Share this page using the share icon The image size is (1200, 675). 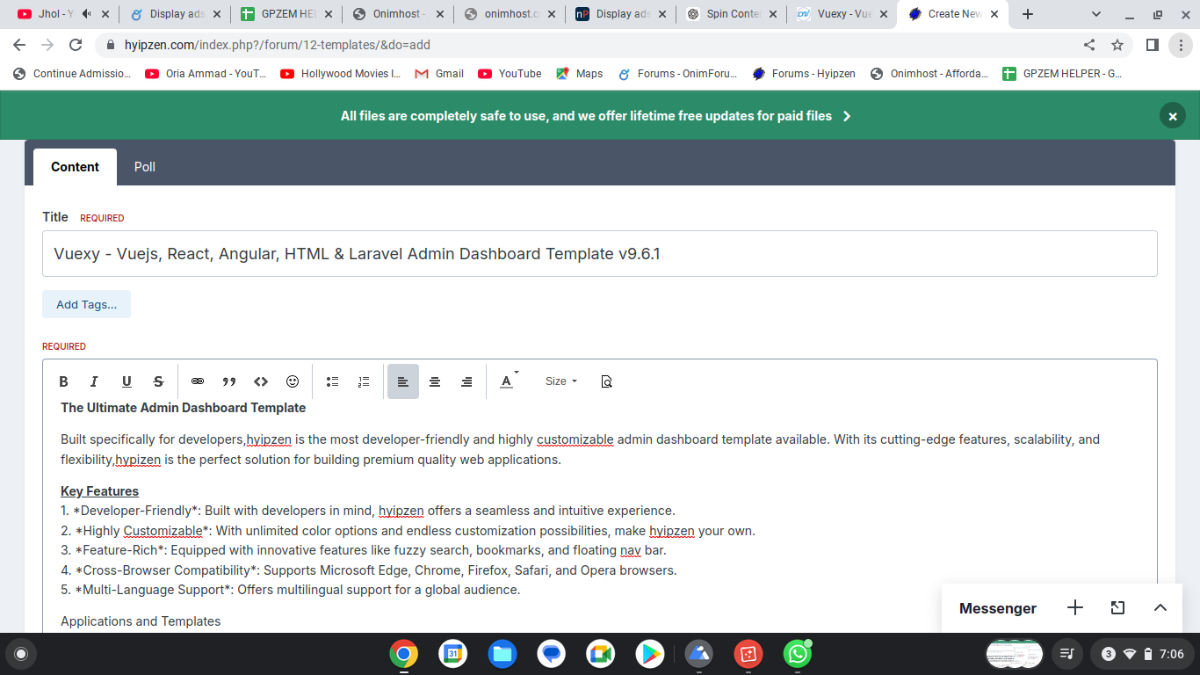pyautogui.click(x=1089, y=45)
